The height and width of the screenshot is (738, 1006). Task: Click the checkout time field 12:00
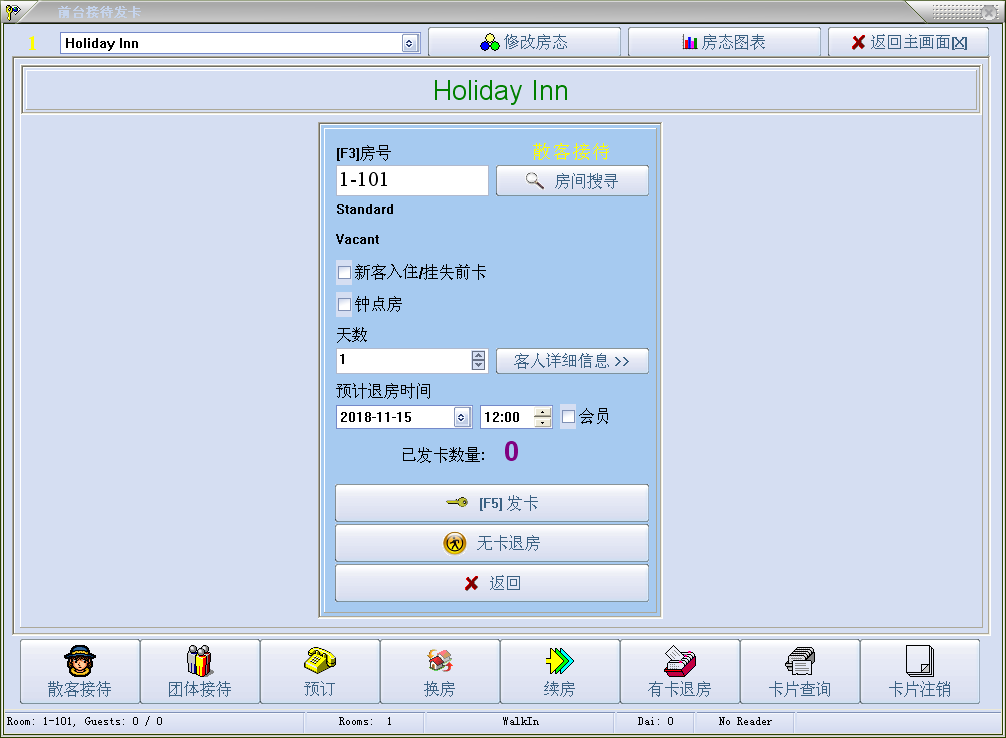point(507,417)
